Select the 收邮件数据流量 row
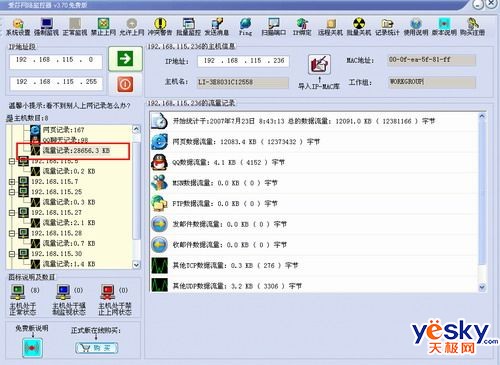Image resolution: width=500 pixels, height=365 pixels. coord(314,245)
